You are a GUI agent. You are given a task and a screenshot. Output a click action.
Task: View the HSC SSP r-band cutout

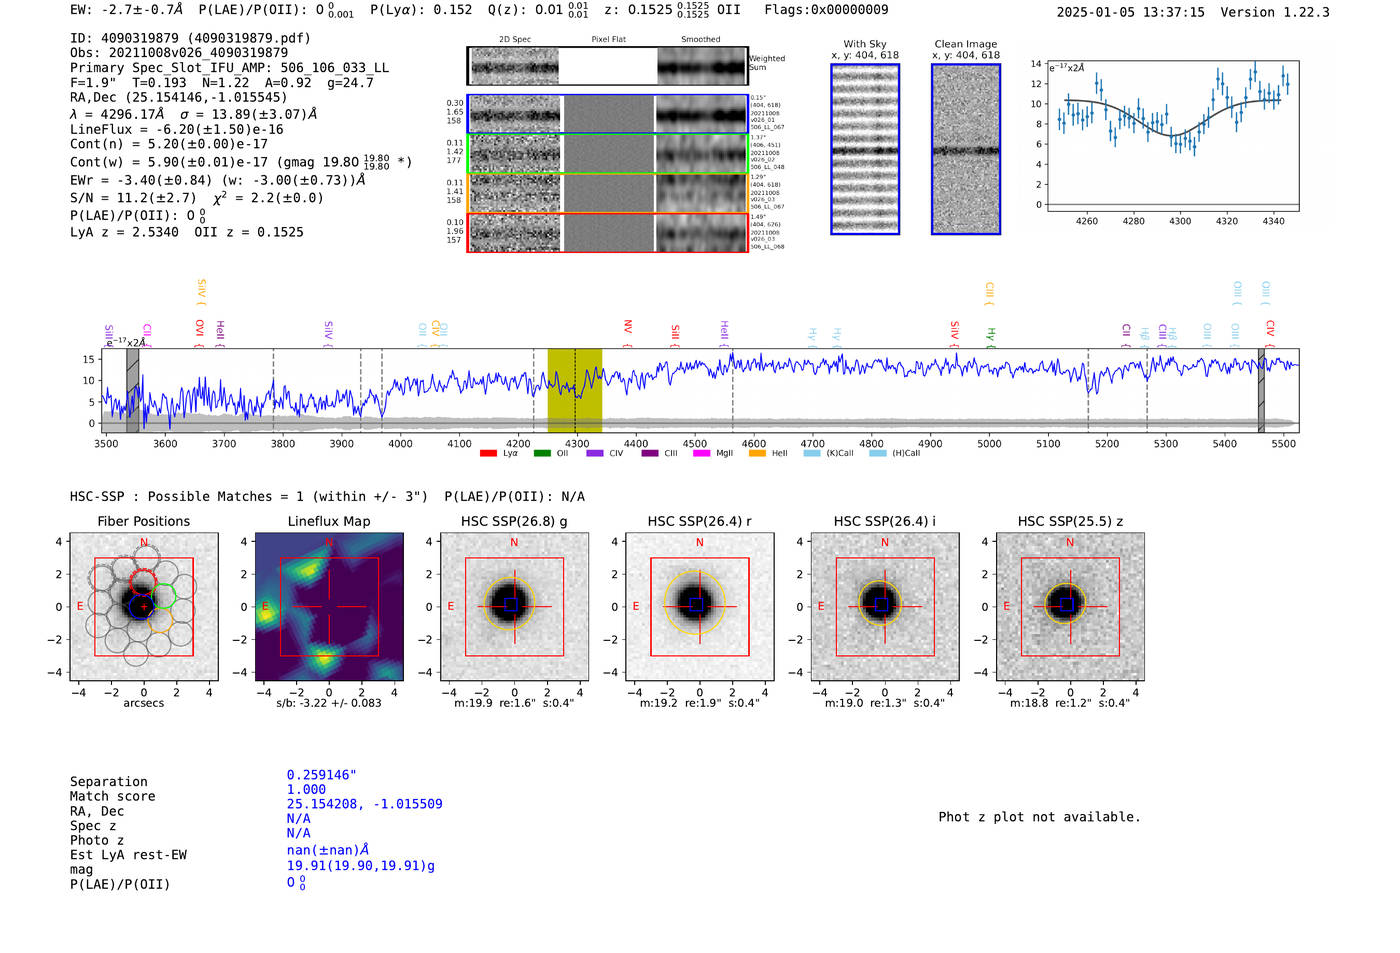tap(699, 607)
